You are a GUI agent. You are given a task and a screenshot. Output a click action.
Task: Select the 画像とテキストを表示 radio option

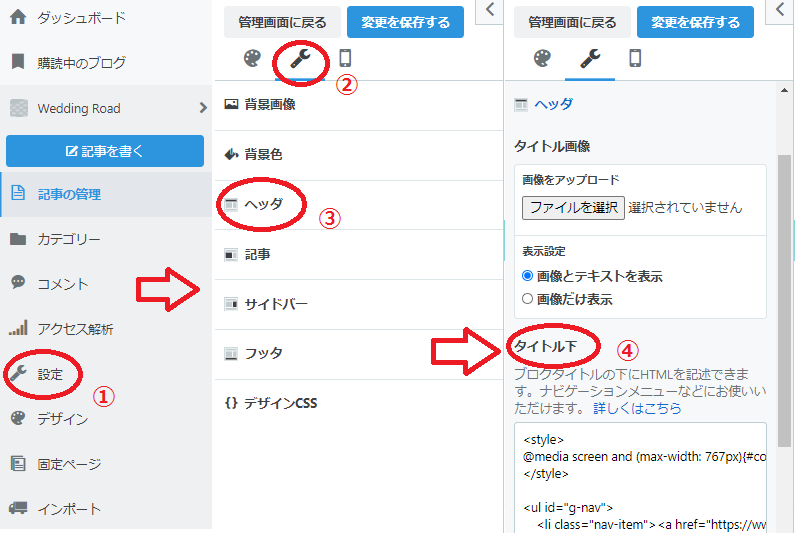click(527, 276)
